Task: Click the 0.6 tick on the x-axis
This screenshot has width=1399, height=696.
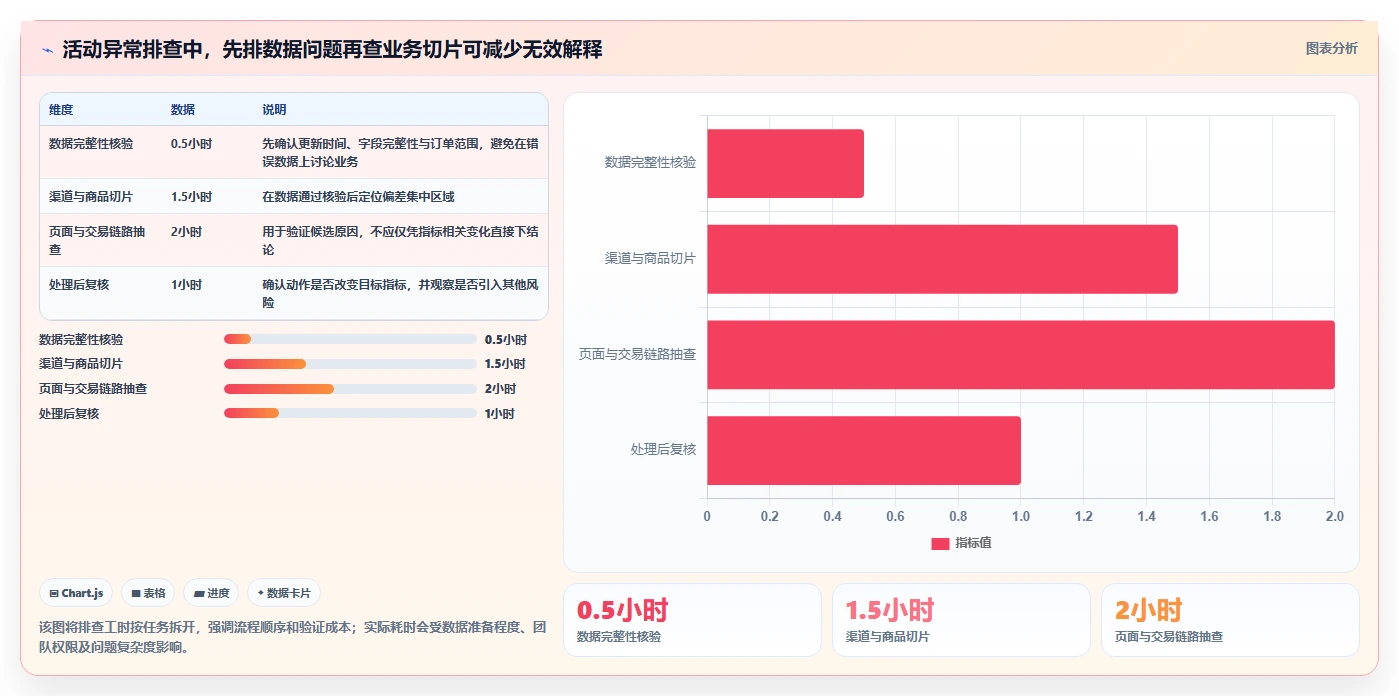Action: (x=895, y=517)
